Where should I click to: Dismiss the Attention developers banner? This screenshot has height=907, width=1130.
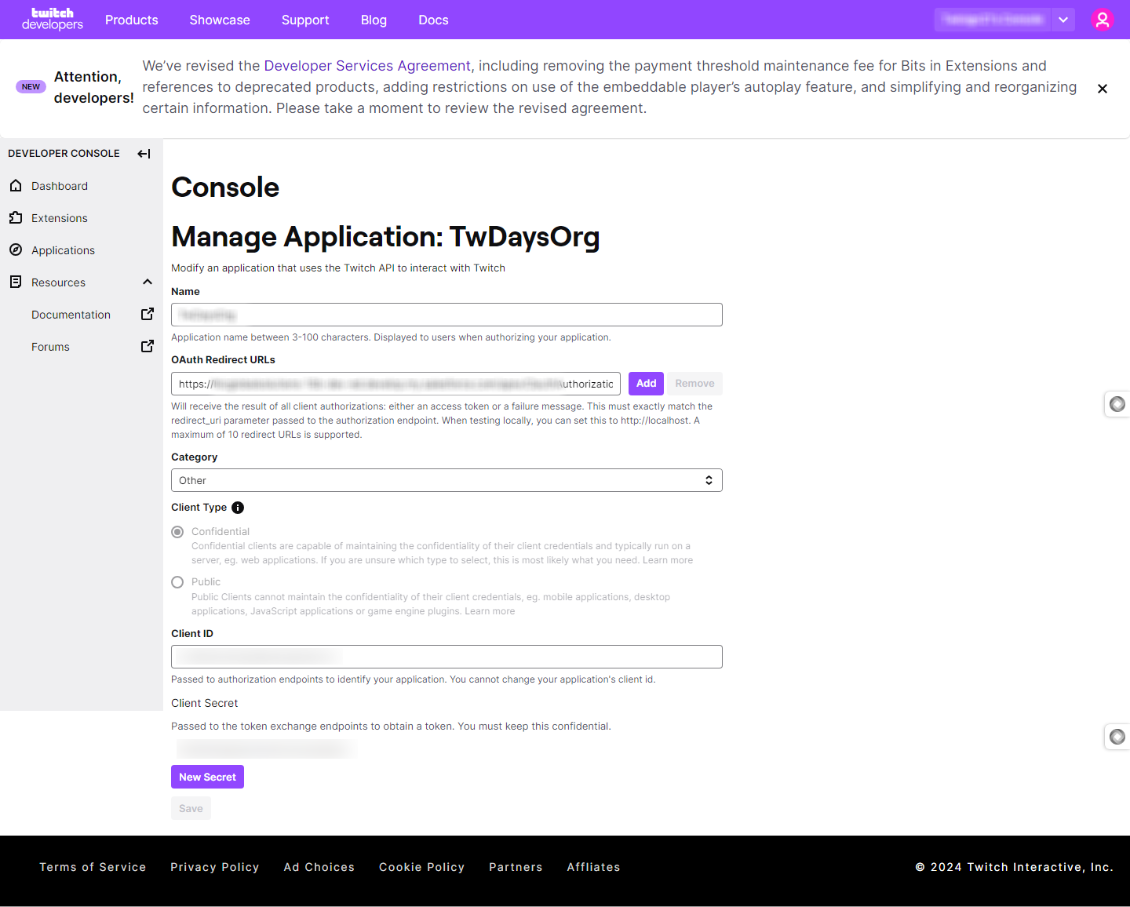point(1102,89)
